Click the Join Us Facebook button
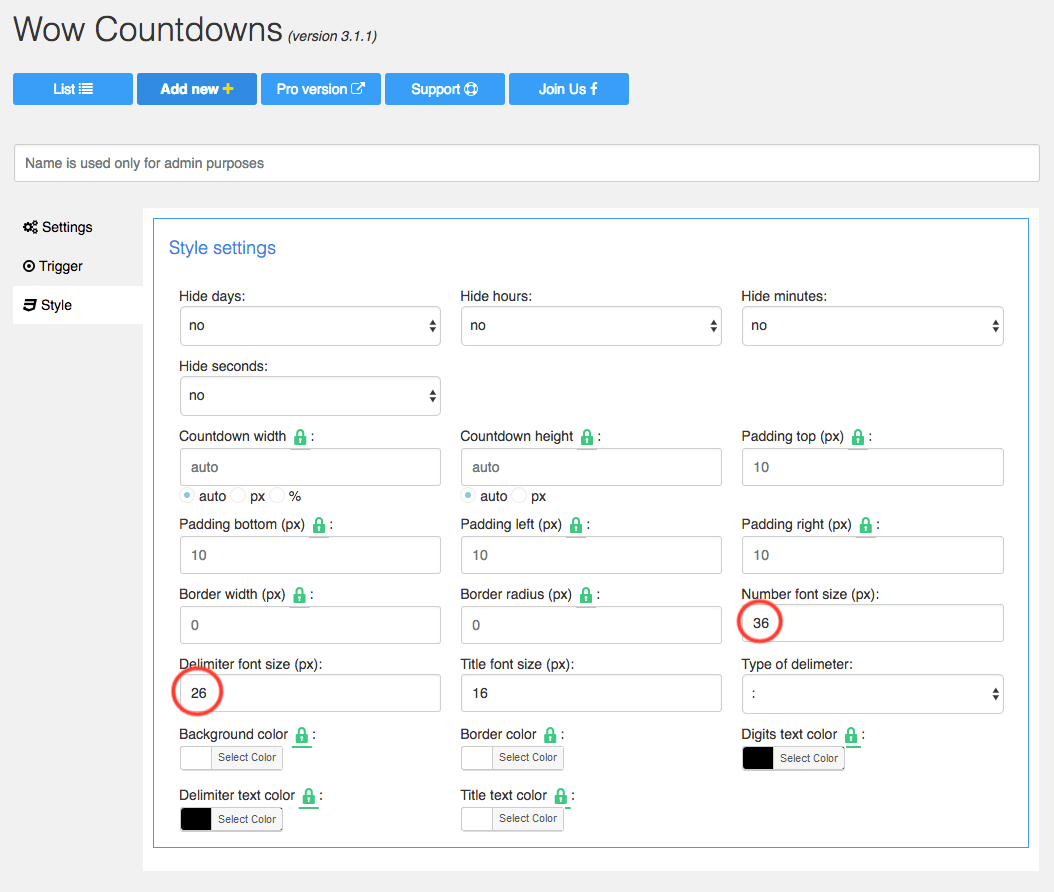Viewport: 1054px width, 892px height. (x=569, y=89)
